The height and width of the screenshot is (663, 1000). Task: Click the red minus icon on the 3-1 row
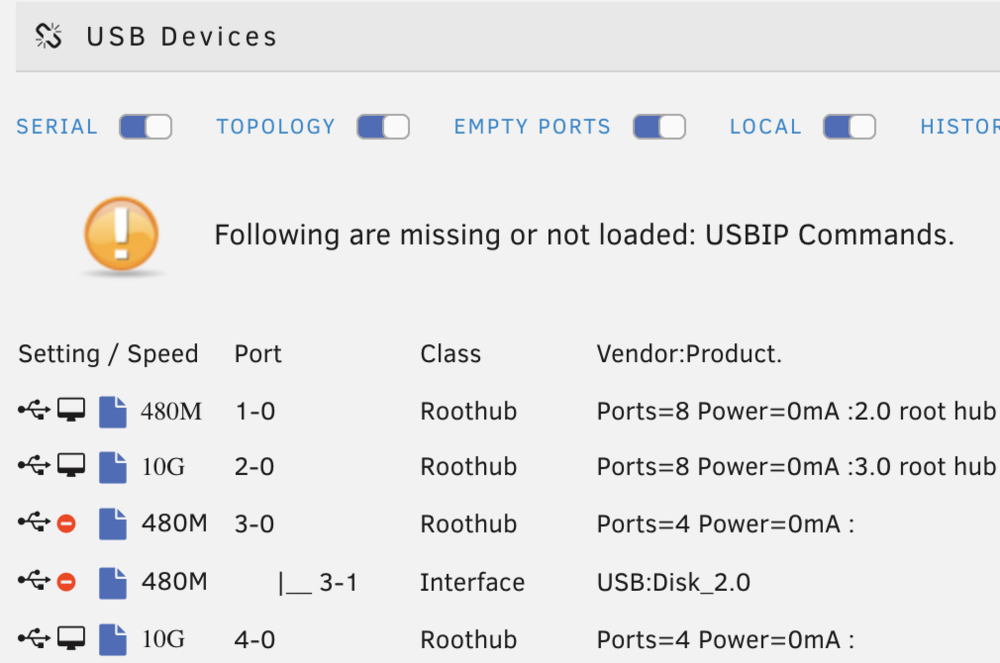pos(66,582)
